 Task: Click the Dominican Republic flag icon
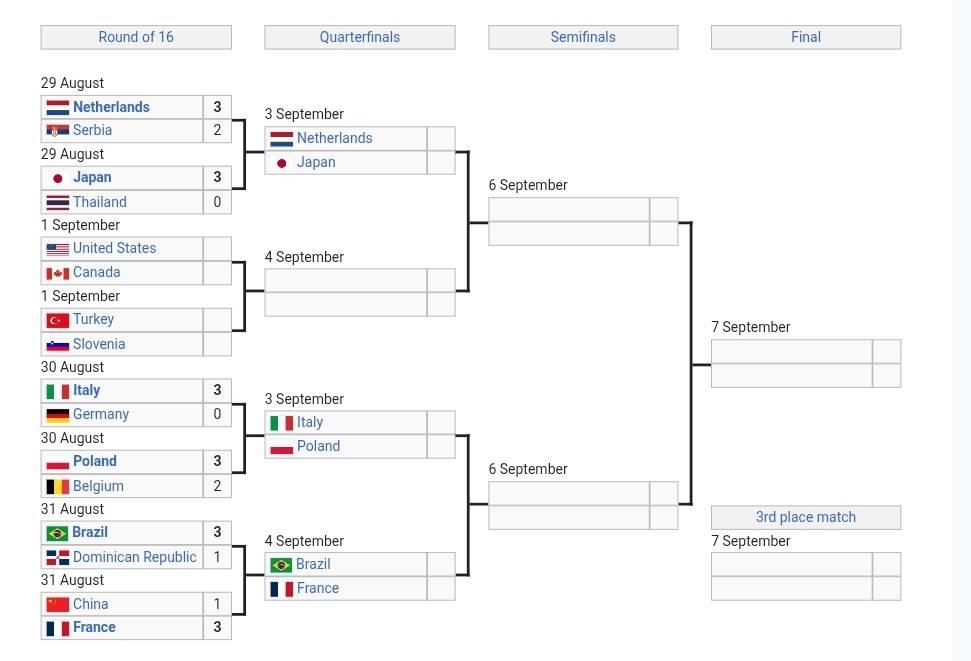pos(58,558)
